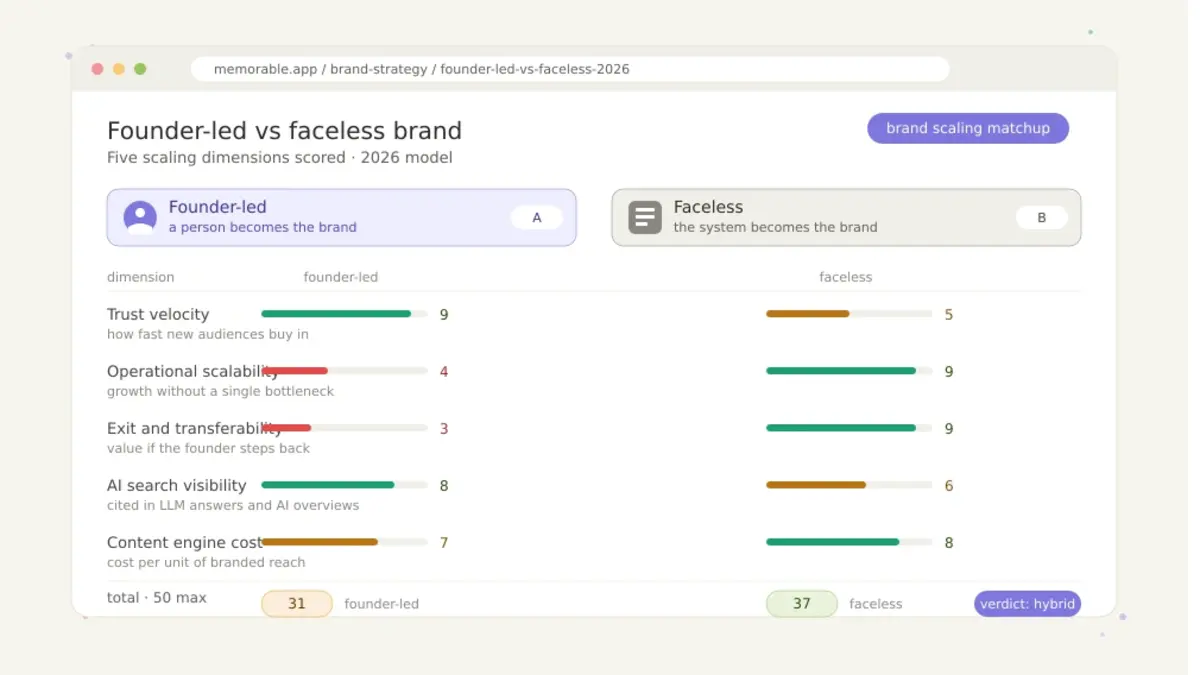
Task: Click 'how fast new audiences buy in'
Action: (x=208, y=334)
